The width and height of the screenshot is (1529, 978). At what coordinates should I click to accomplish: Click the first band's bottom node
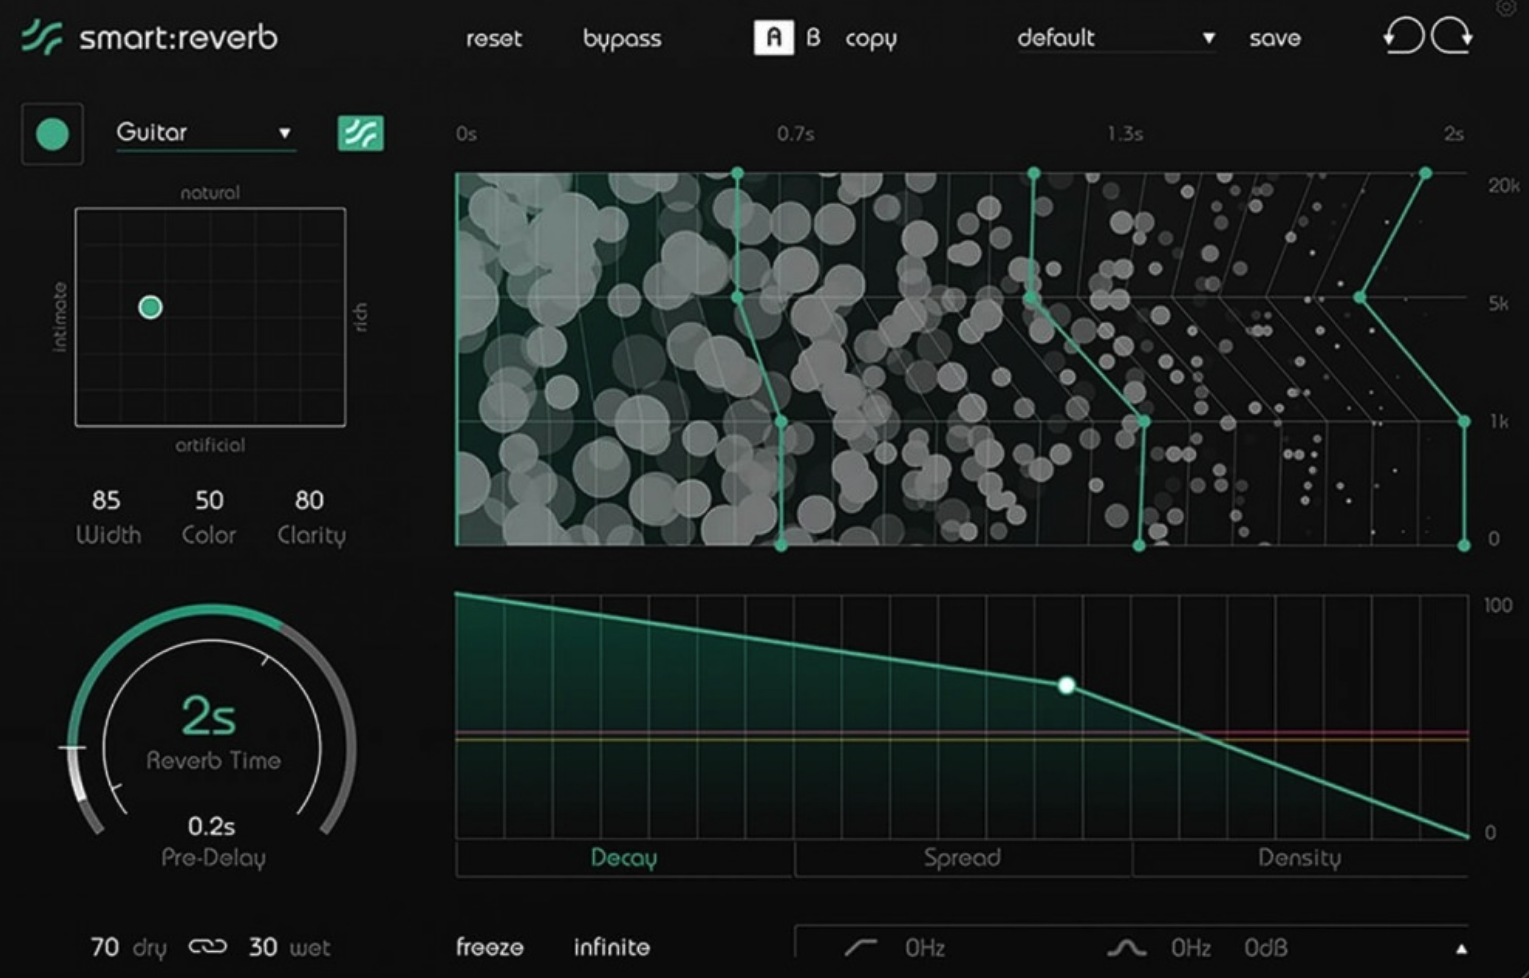(x=781, y=545)
